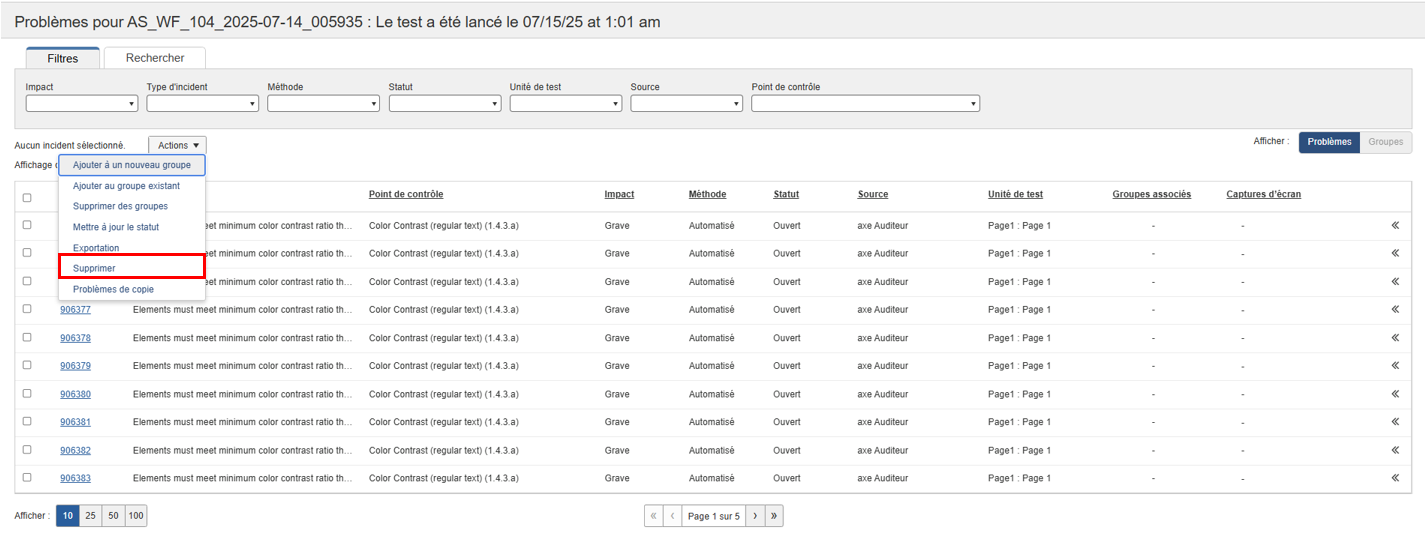Switch view to Groupes
Viewport: 1425px width, 547px height.
[1385, 142]
